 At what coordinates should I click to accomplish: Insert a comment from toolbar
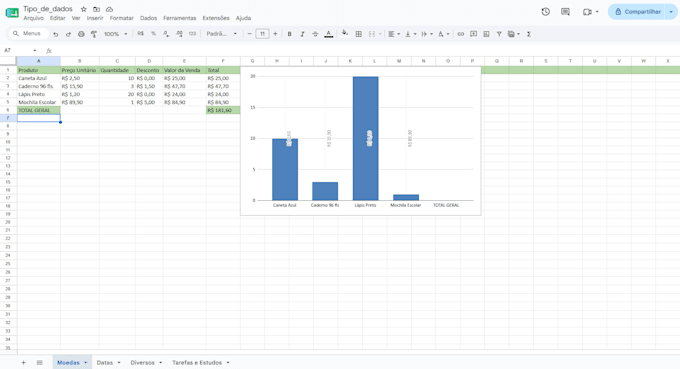[474, 34]
